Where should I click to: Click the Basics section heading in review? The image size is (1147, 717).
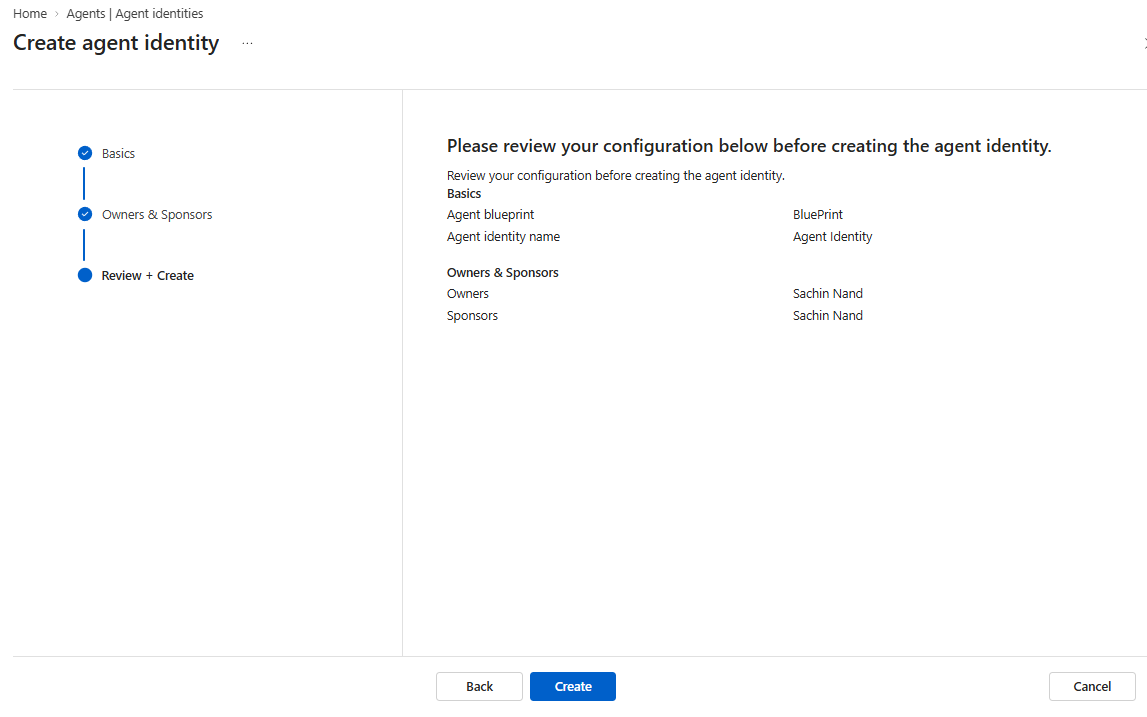point(464,194)
